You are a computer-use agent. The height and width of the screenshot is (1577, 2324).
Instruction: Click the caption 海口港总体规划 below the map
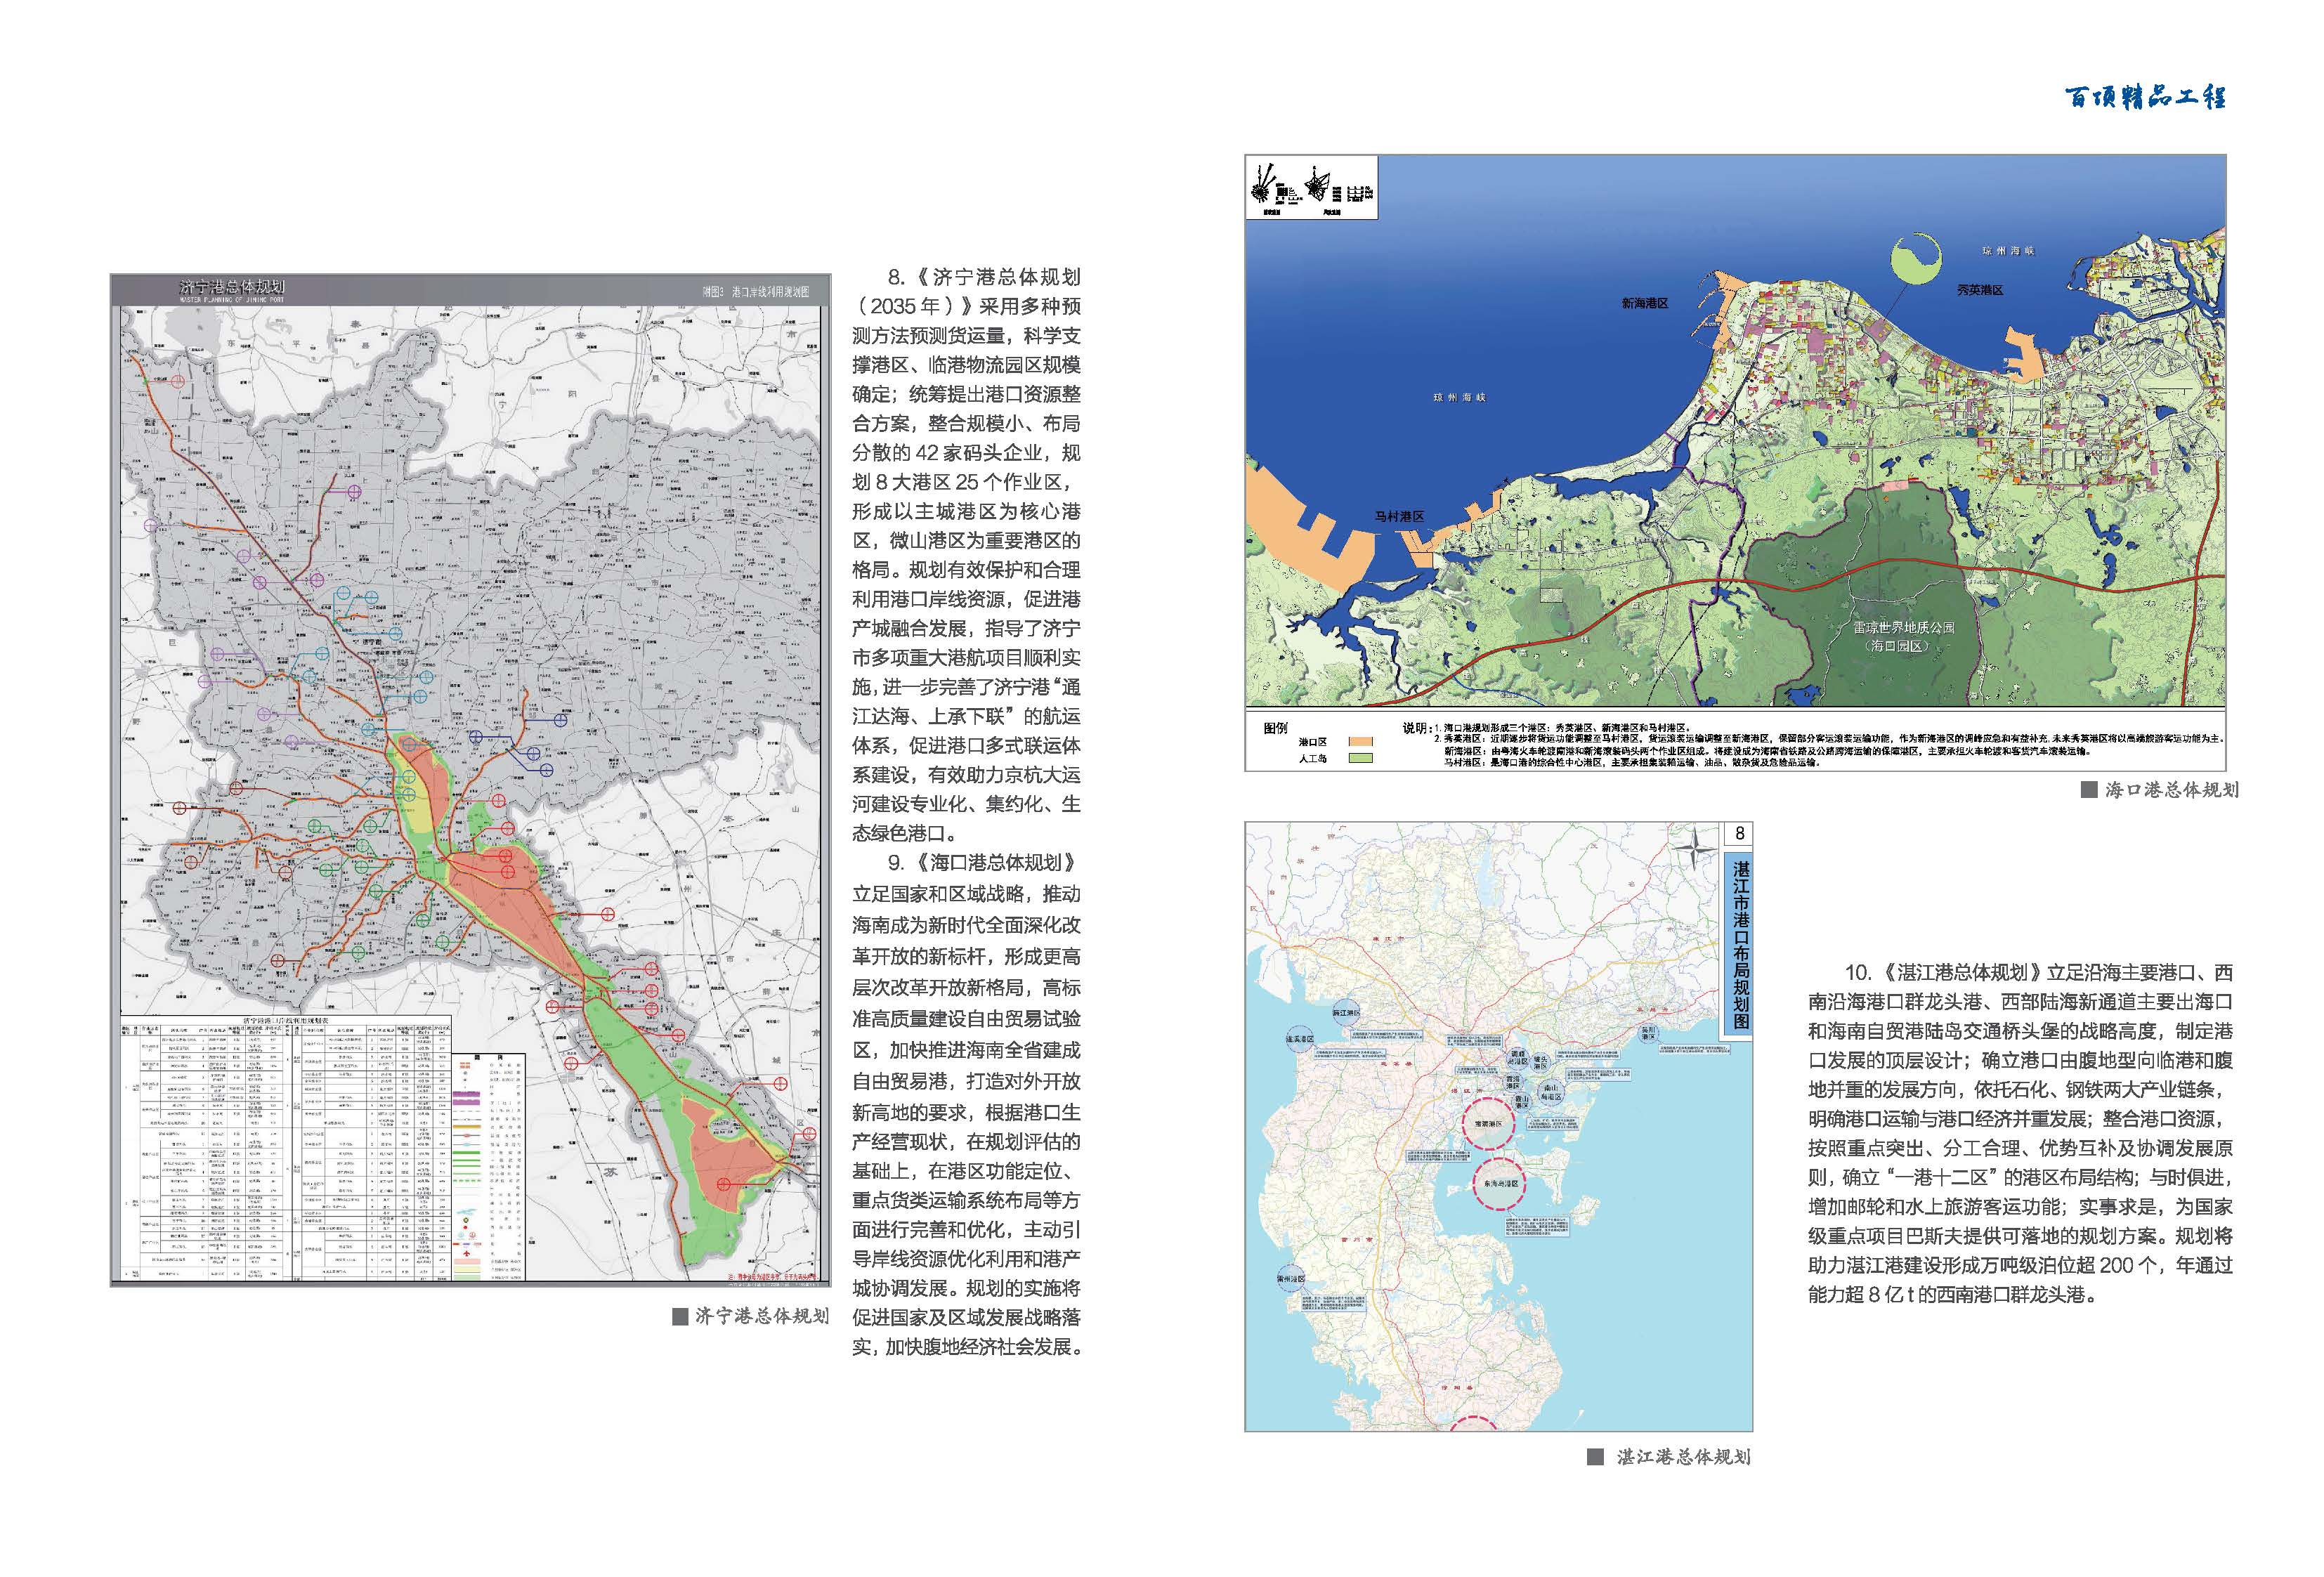pos(2171,790)
